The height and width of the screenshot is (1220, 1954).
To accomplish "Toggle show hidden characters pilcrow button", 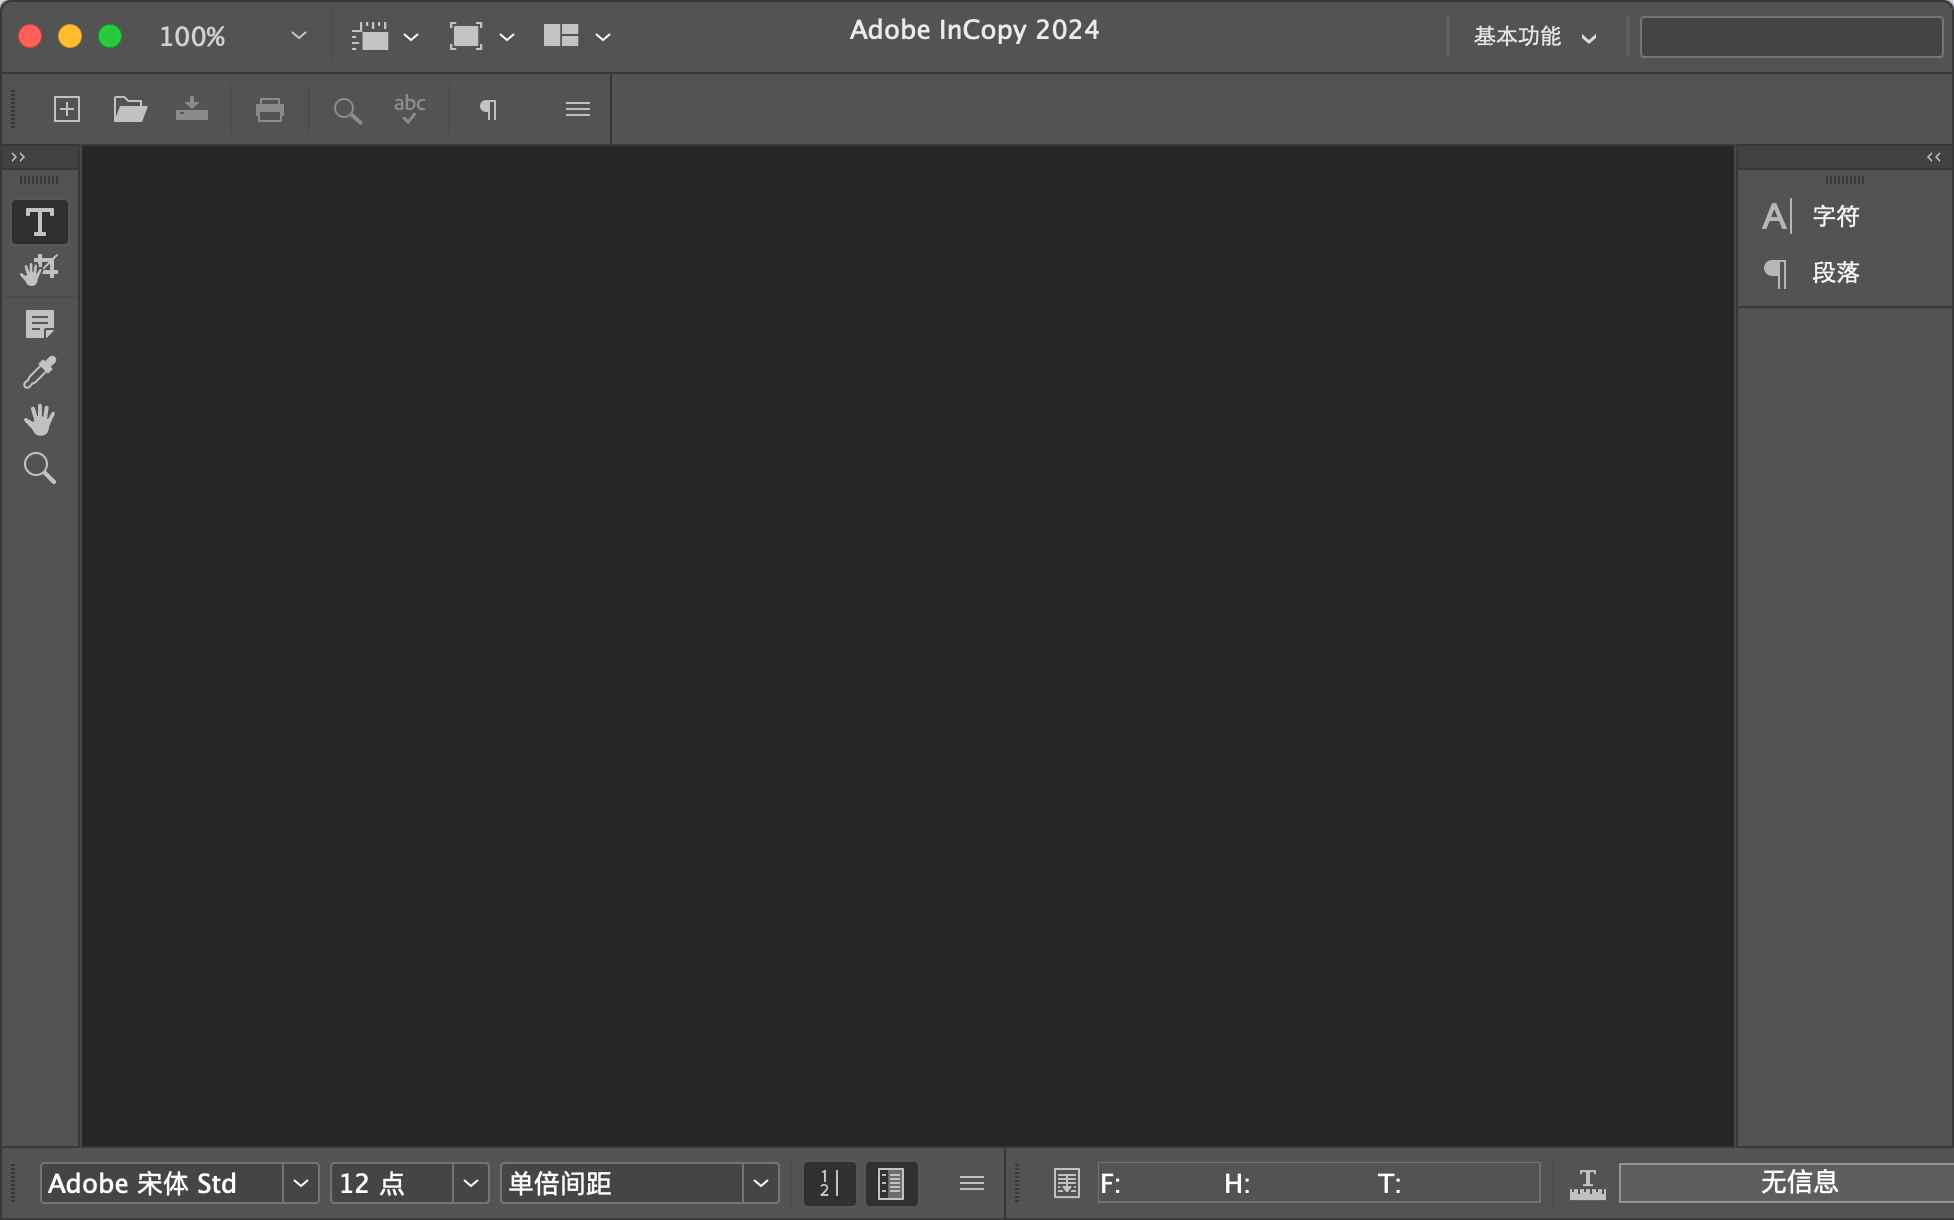I will click(x=488, y=109).
